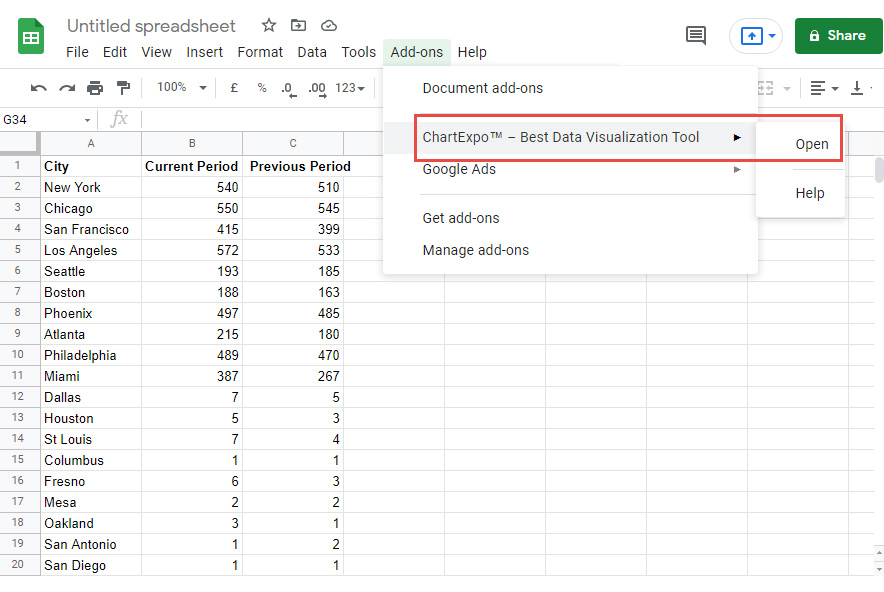Choose Get add-ons
Viewport: 884px width, 592px height.
[571, 218]
